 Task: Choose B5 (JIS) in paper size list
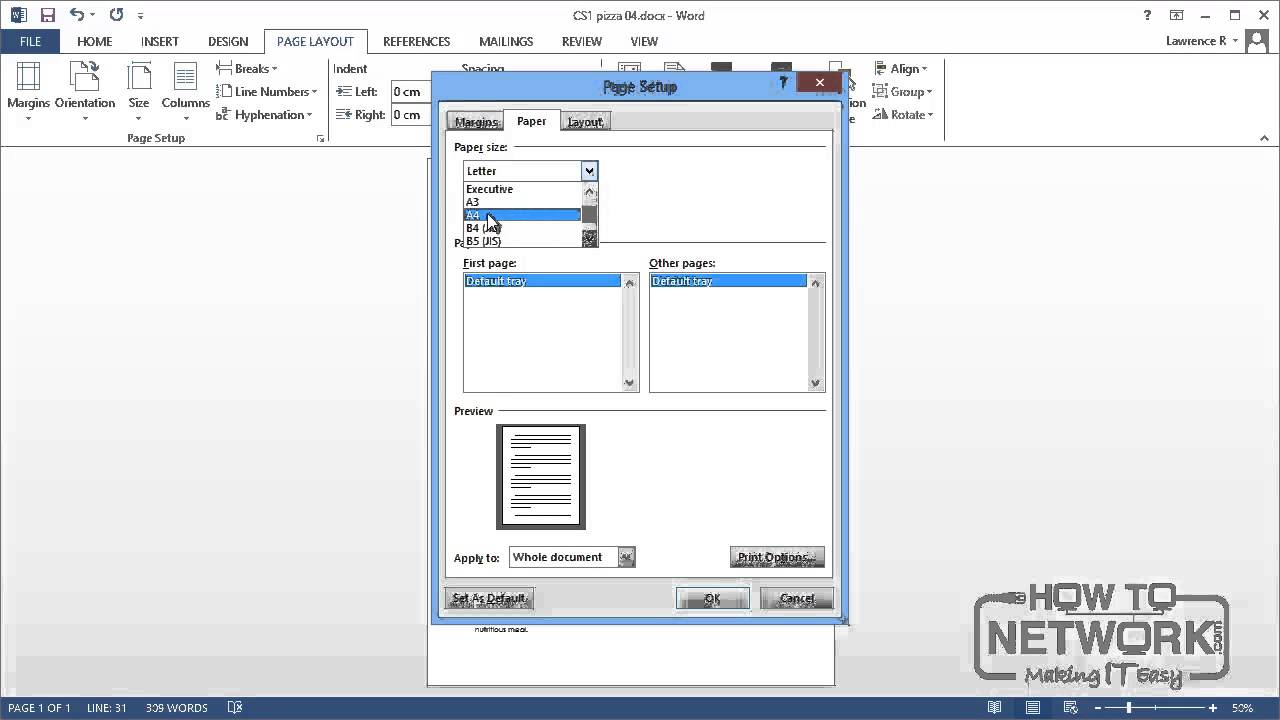click(522, 241)
